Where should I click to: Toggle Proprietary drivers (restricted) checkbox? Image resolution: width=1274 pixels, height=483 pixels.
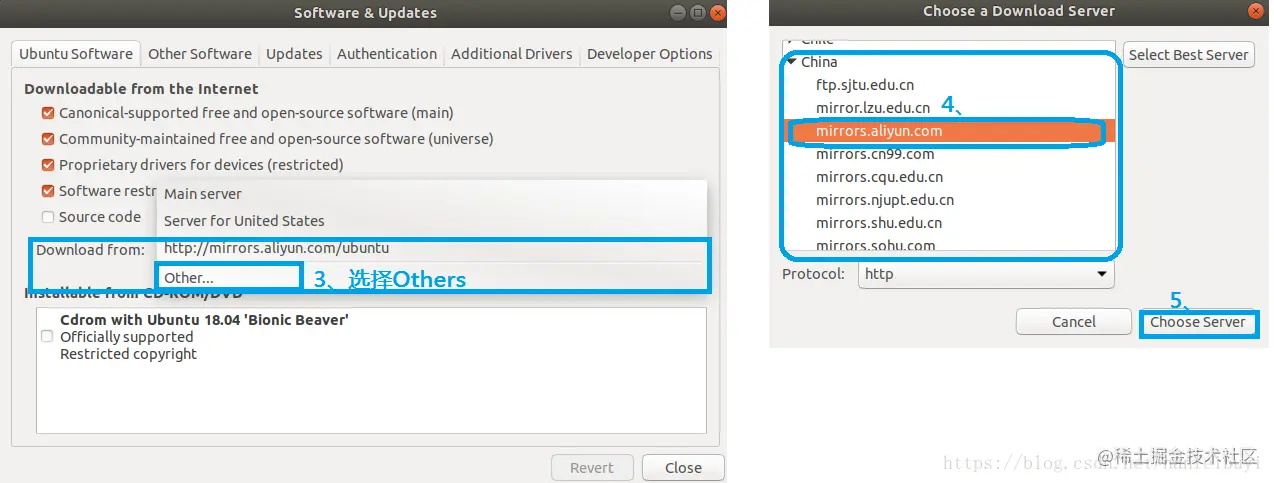coord(48,165)
